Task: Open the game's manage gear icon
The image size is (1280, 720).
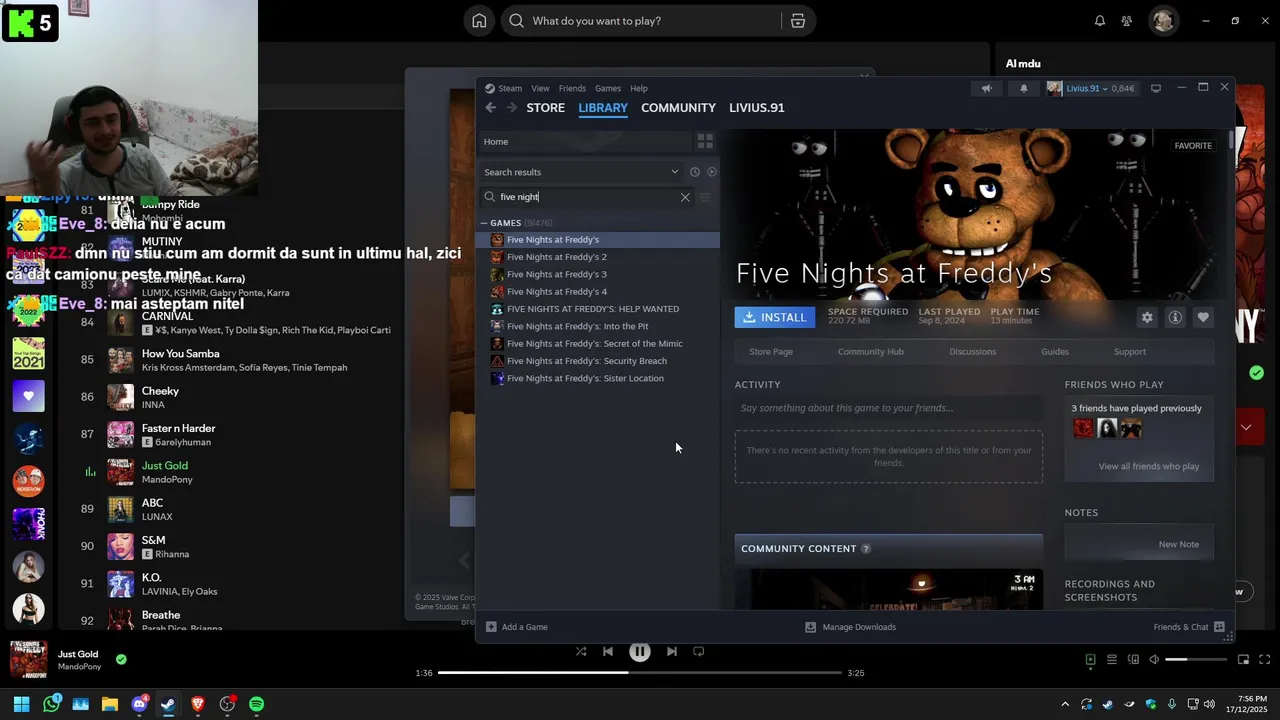Action: click(1147, 317)
